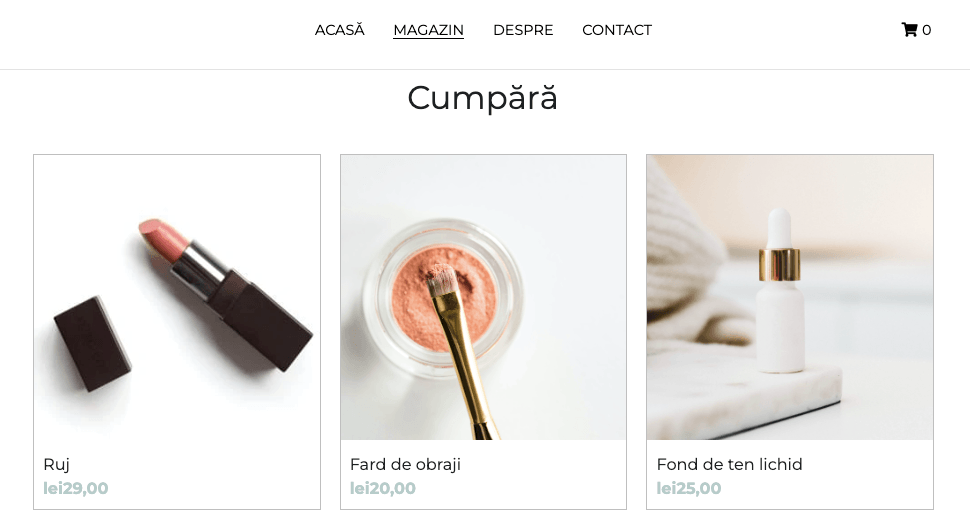Click the Cumpără page heading
The image size is (970, 521).
483,98
